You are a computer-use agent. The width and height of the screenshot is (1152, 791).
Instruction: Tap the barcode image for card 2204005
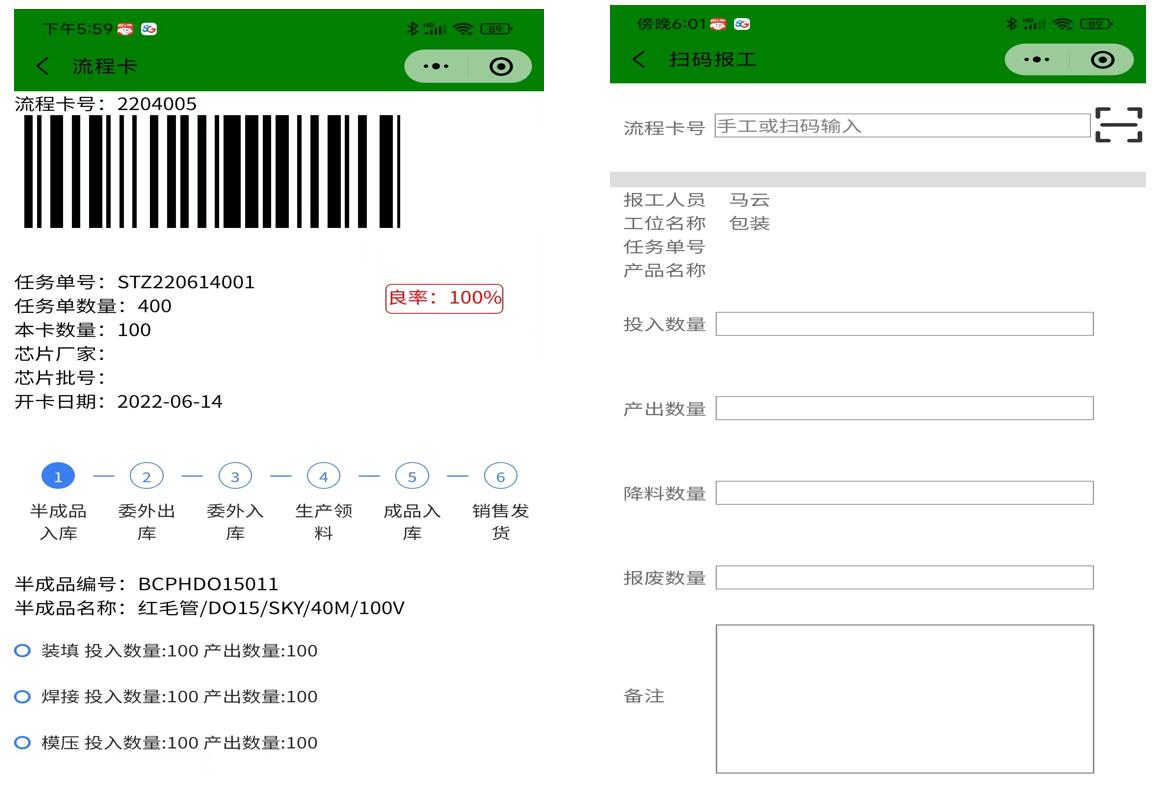coord(211,171)
